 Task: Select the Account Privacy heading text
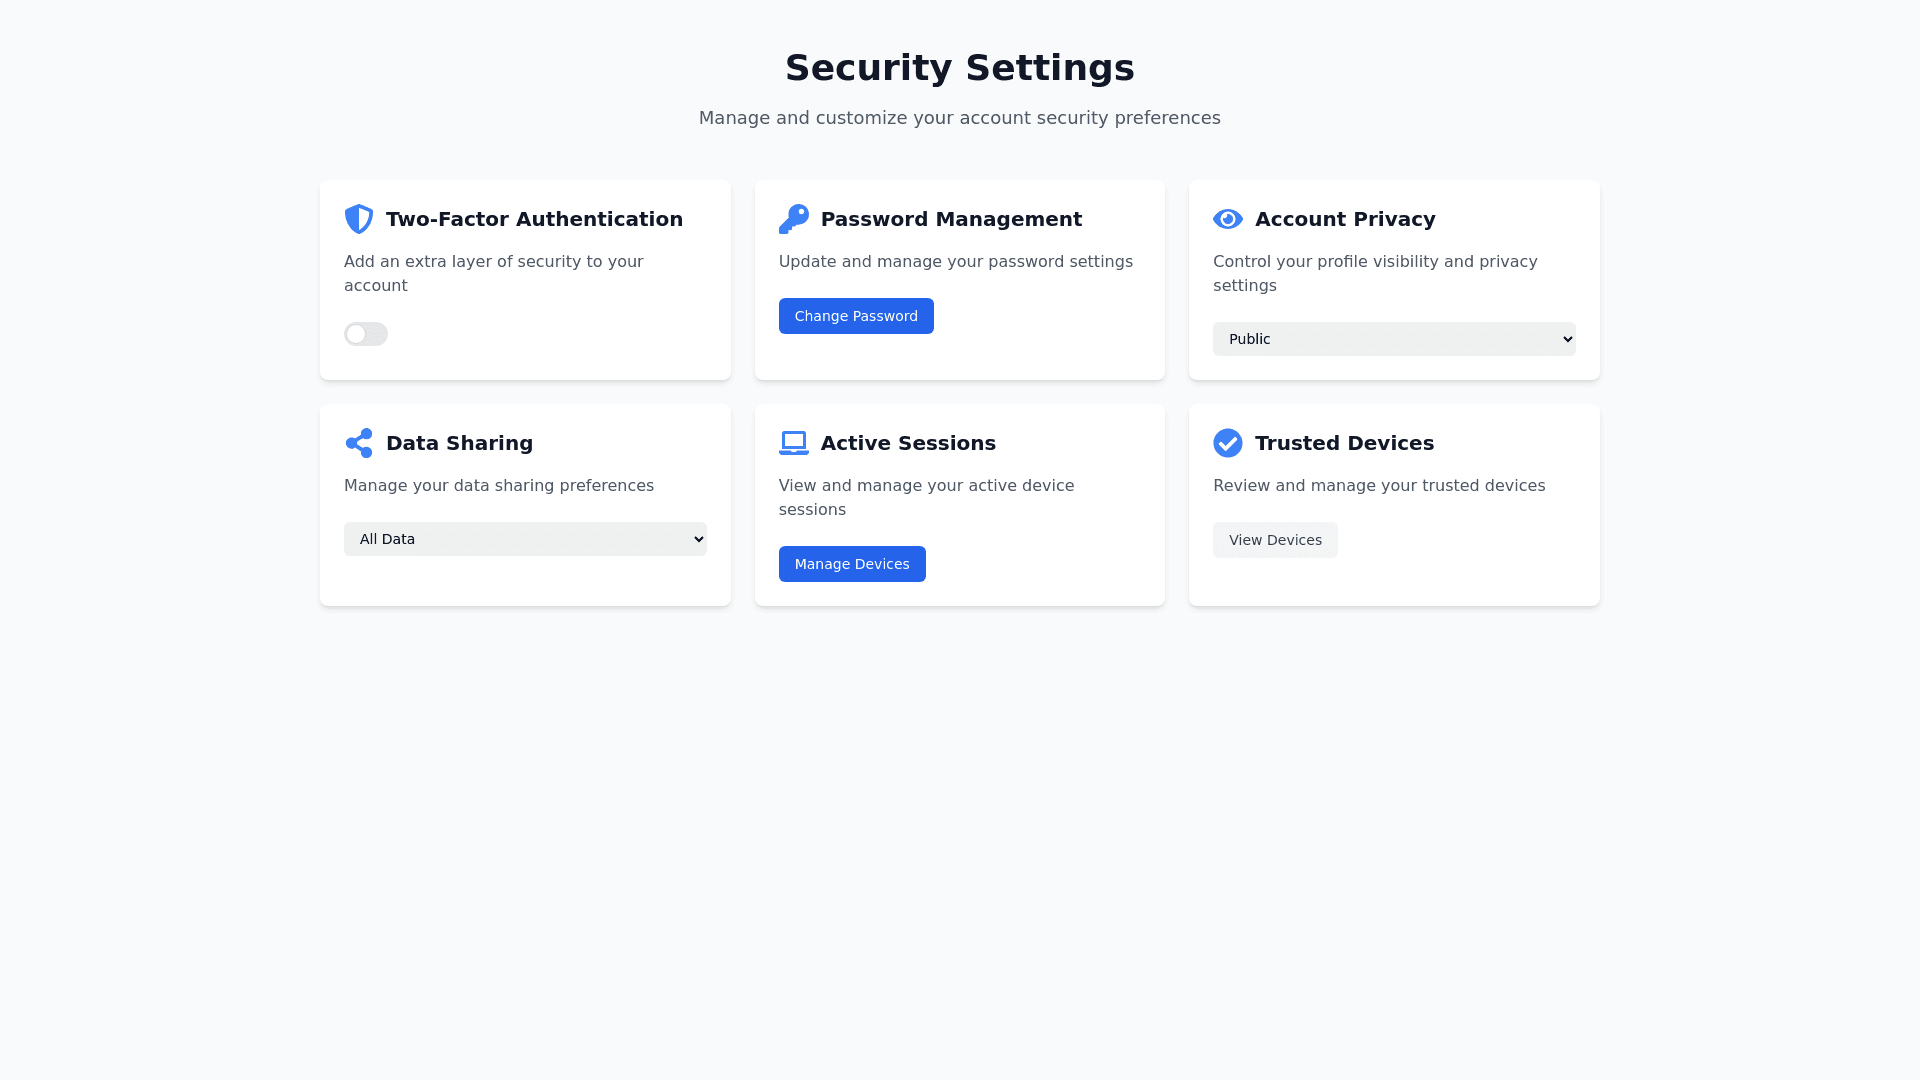[x=1344, y=219]
